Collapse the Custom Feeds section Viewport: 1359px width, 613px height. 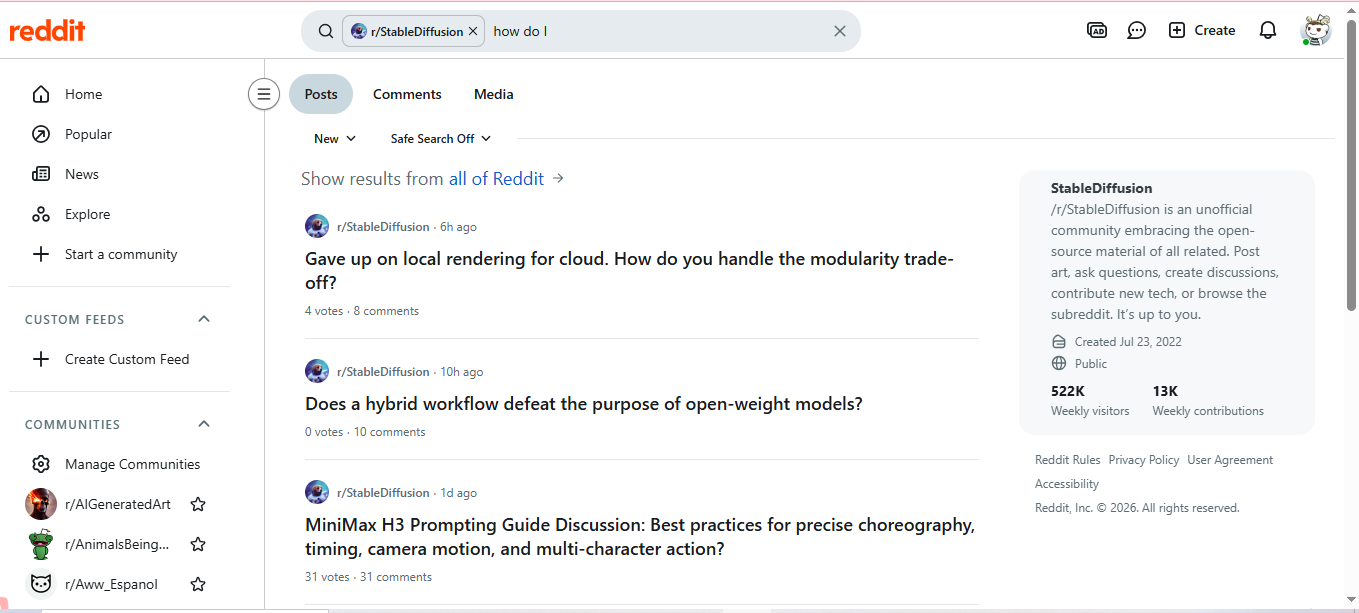click(204, 319)
